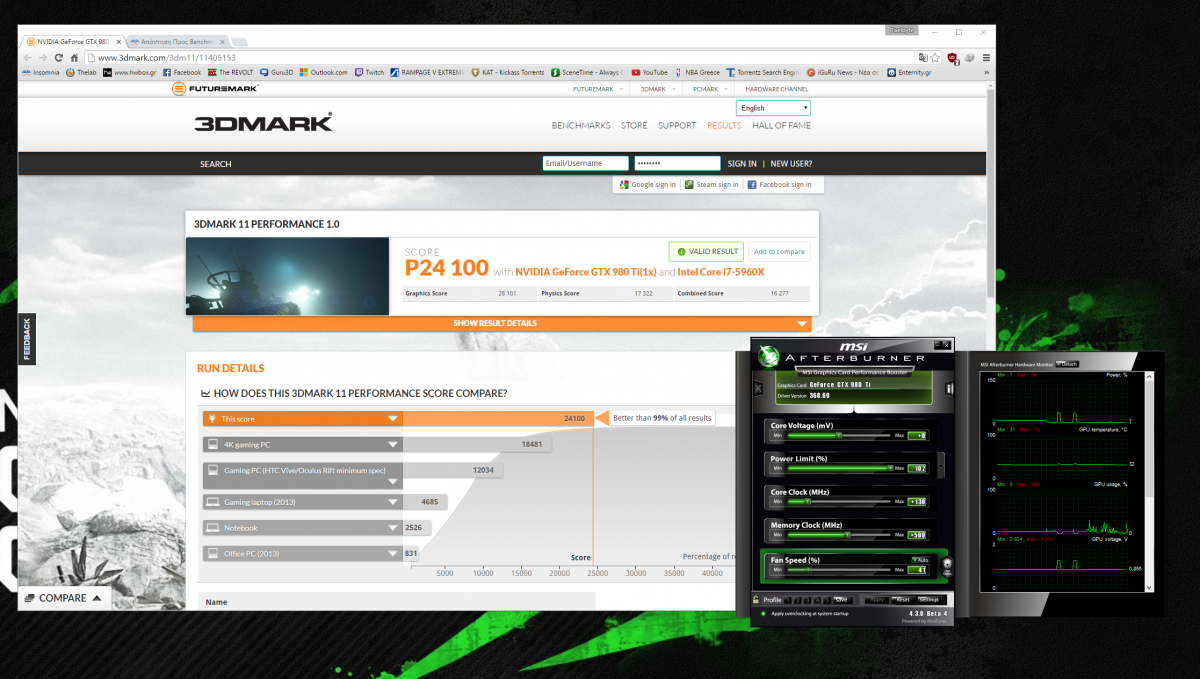Open BENCHMARKS in the site navigation
The height and width of the screenshot is (679, 1200).
(581, 126)
